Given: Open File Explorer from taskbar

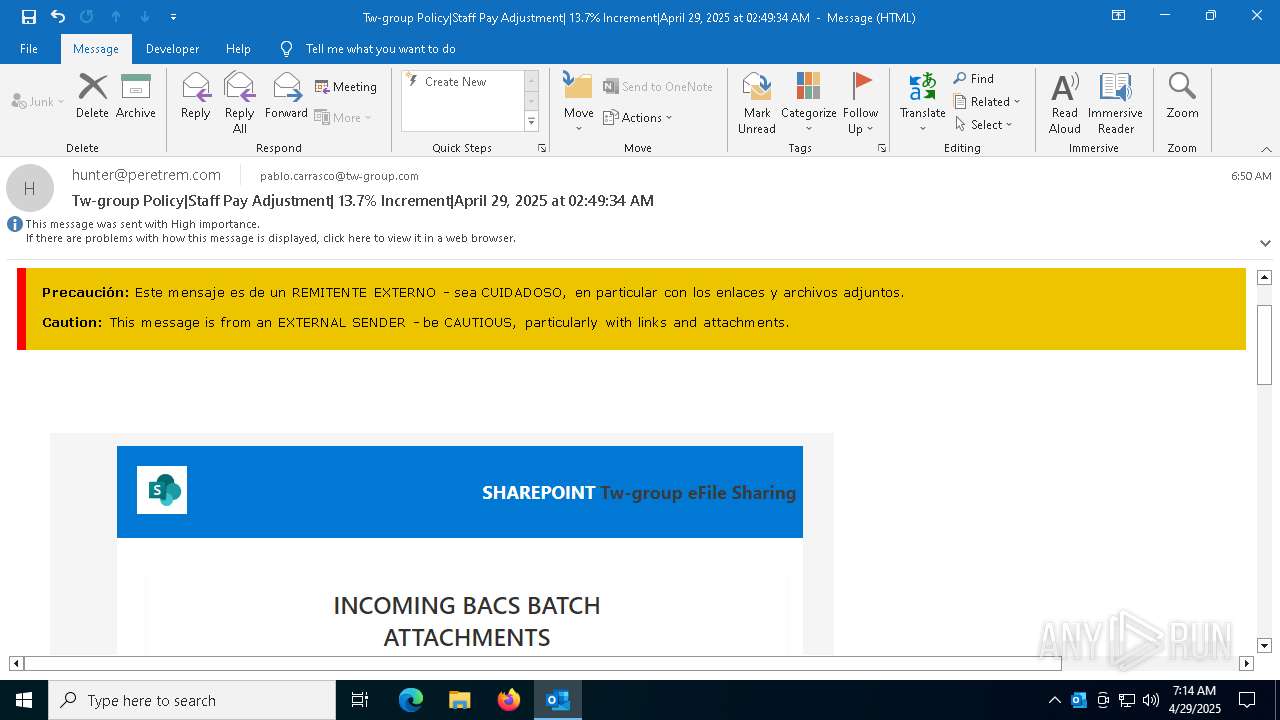Looking at the screenshot, I should pyautogui.click(x=460, y=700).
